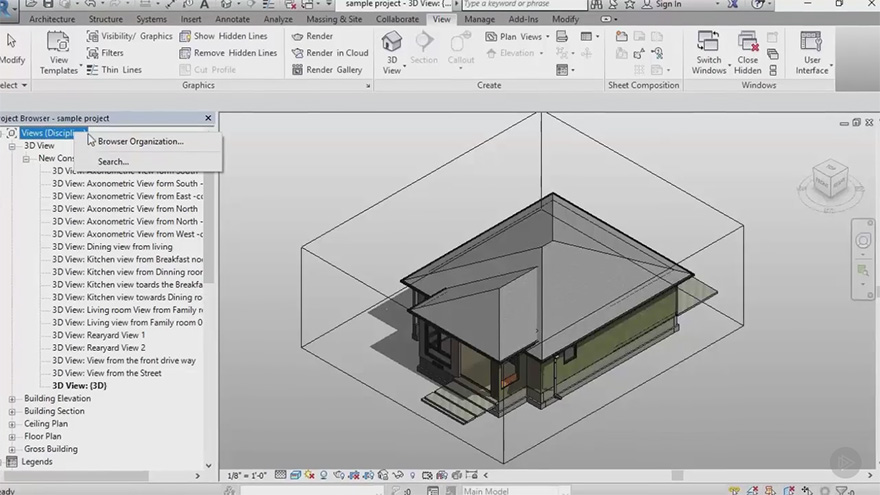The height and width of the screenshot is (495, 880).
Task: Select 3D View: Rearyard View 1
Action: click(x=98, y=335)
